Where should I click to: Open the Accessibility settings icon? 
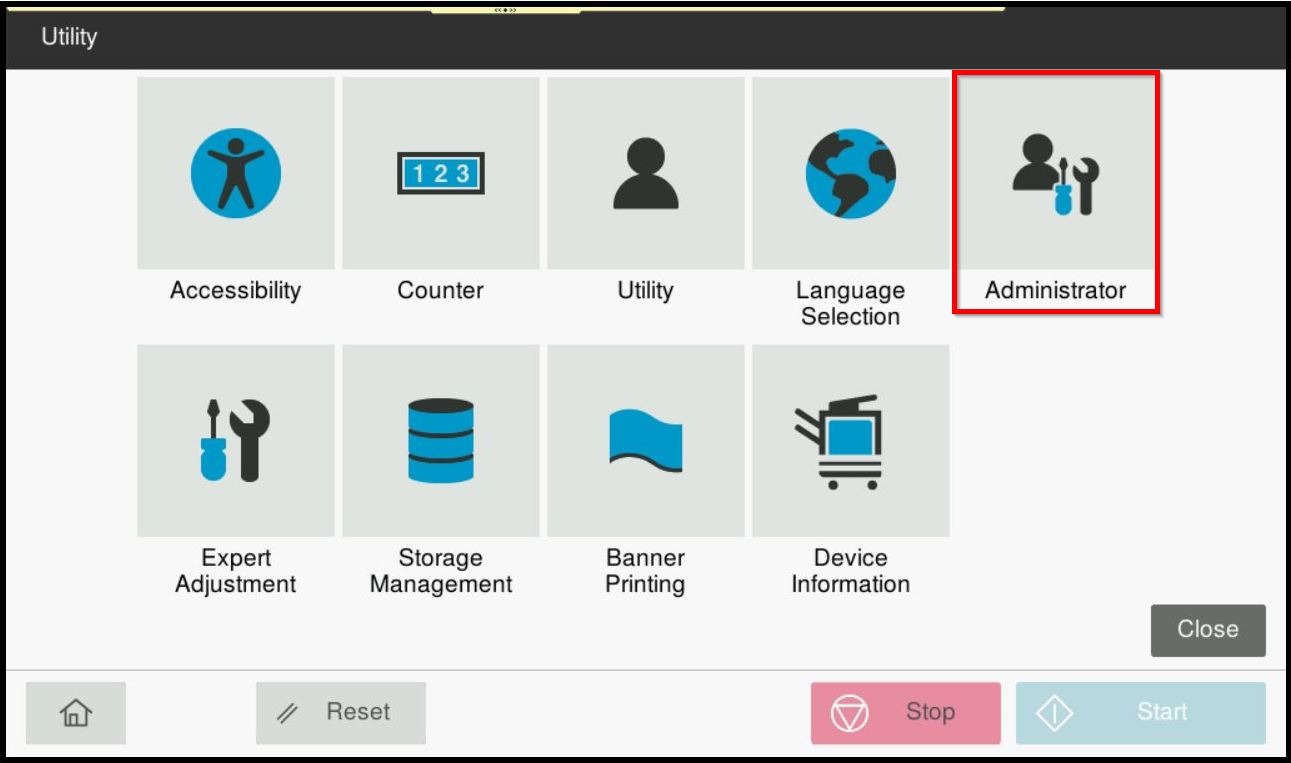pos(236,173)
